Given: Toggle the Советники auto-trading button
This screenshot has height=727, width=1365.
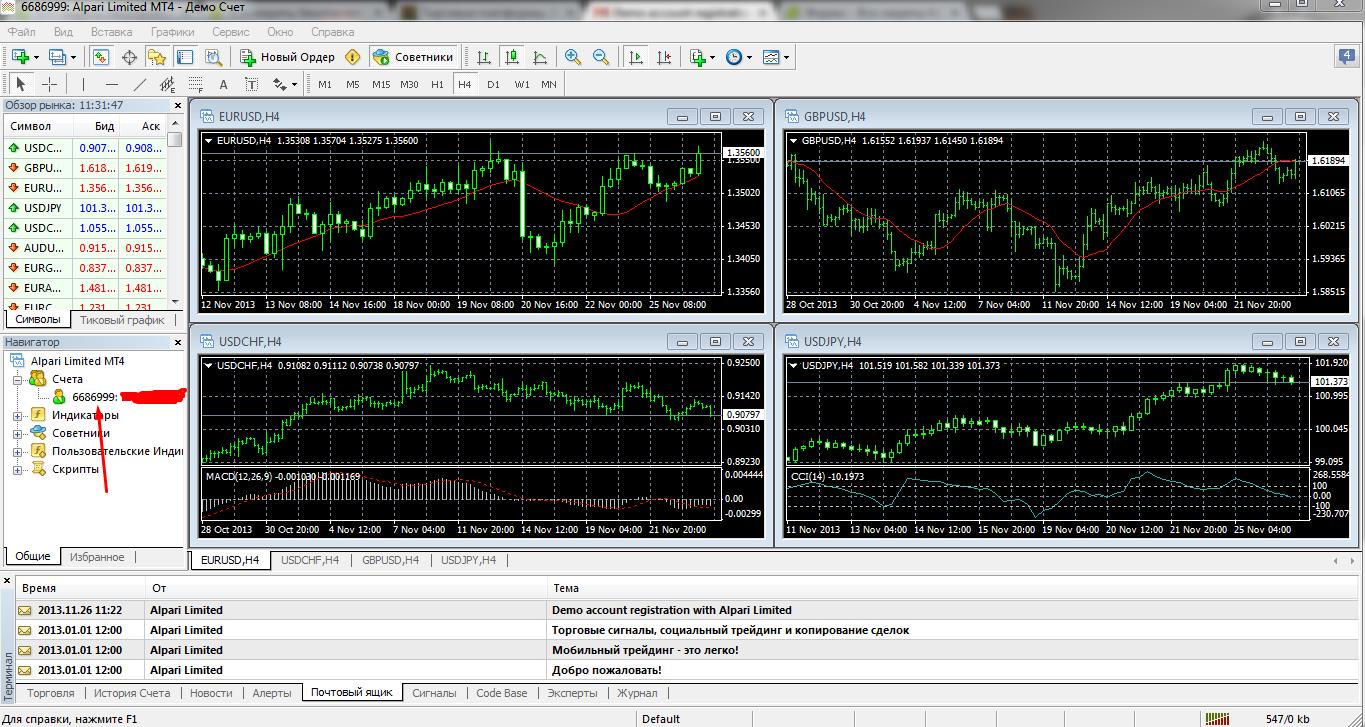Looking at the screenshot, I should click(413, 57).
